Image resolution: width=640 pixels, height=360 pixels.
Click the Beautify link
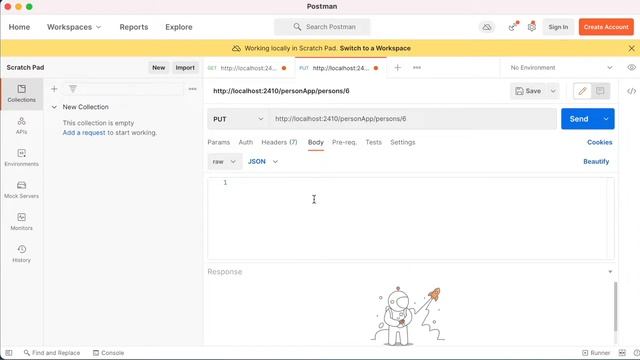(x=596, y=162)
